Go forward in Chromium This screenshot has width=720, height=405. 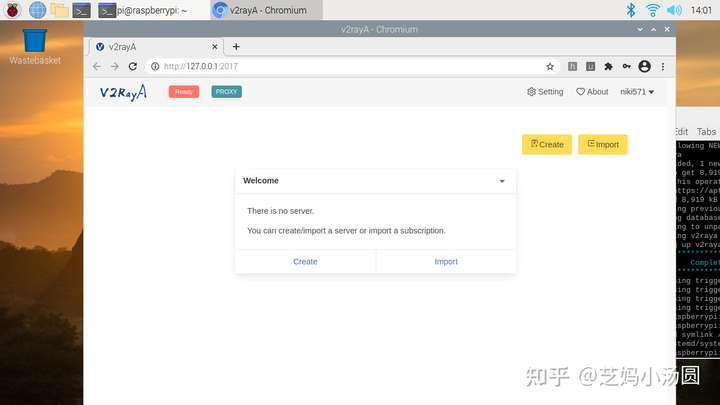[114, 67]
